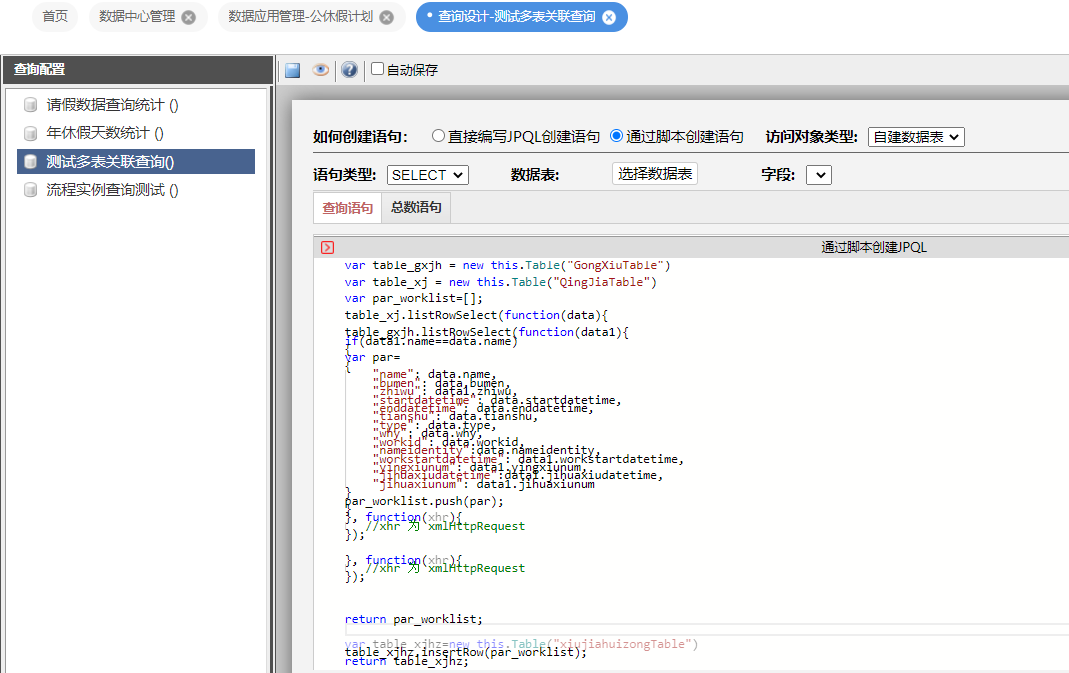This screenshot has height=673, width=1069.
Task: Close the 查询设计-测试多表关联查询 tab
Action: [609, 17]
